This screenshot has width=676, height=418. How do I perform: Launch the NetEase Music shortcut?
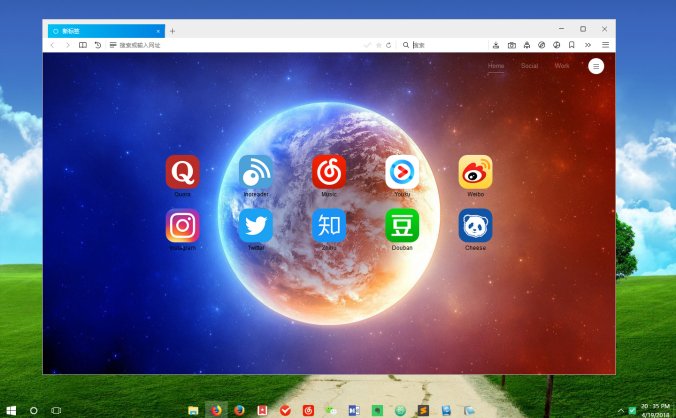(329, 172)
